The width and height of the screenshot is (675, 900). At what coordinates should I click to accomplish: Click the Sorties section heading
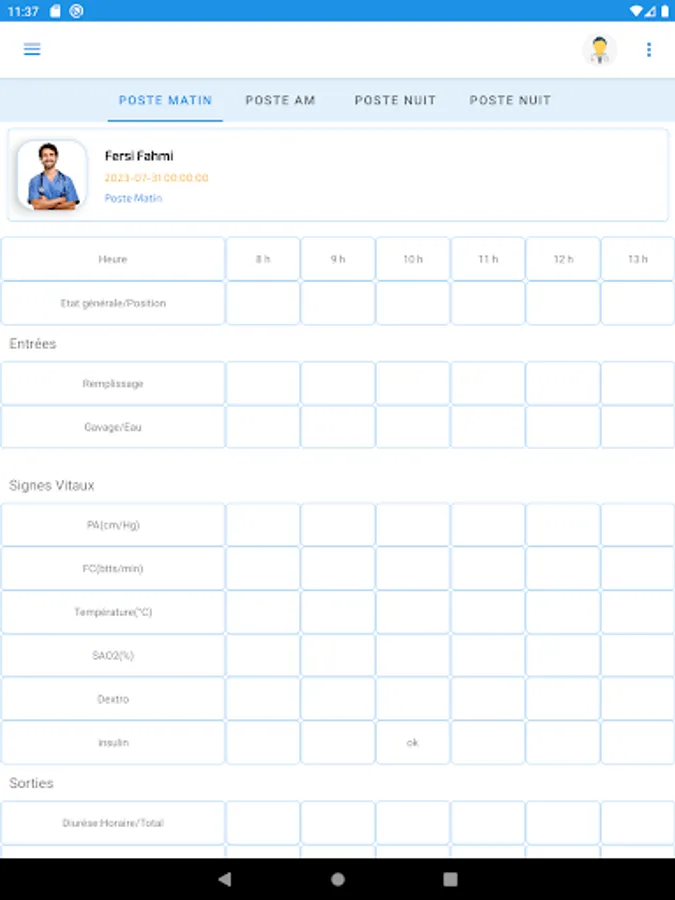click(32, 783)
